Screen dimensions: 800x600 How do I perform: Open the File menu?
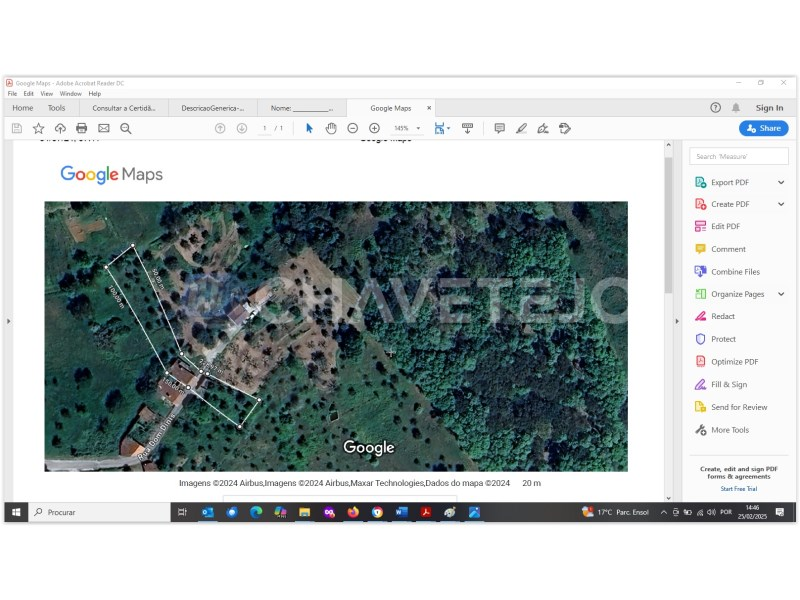[12, 94]
